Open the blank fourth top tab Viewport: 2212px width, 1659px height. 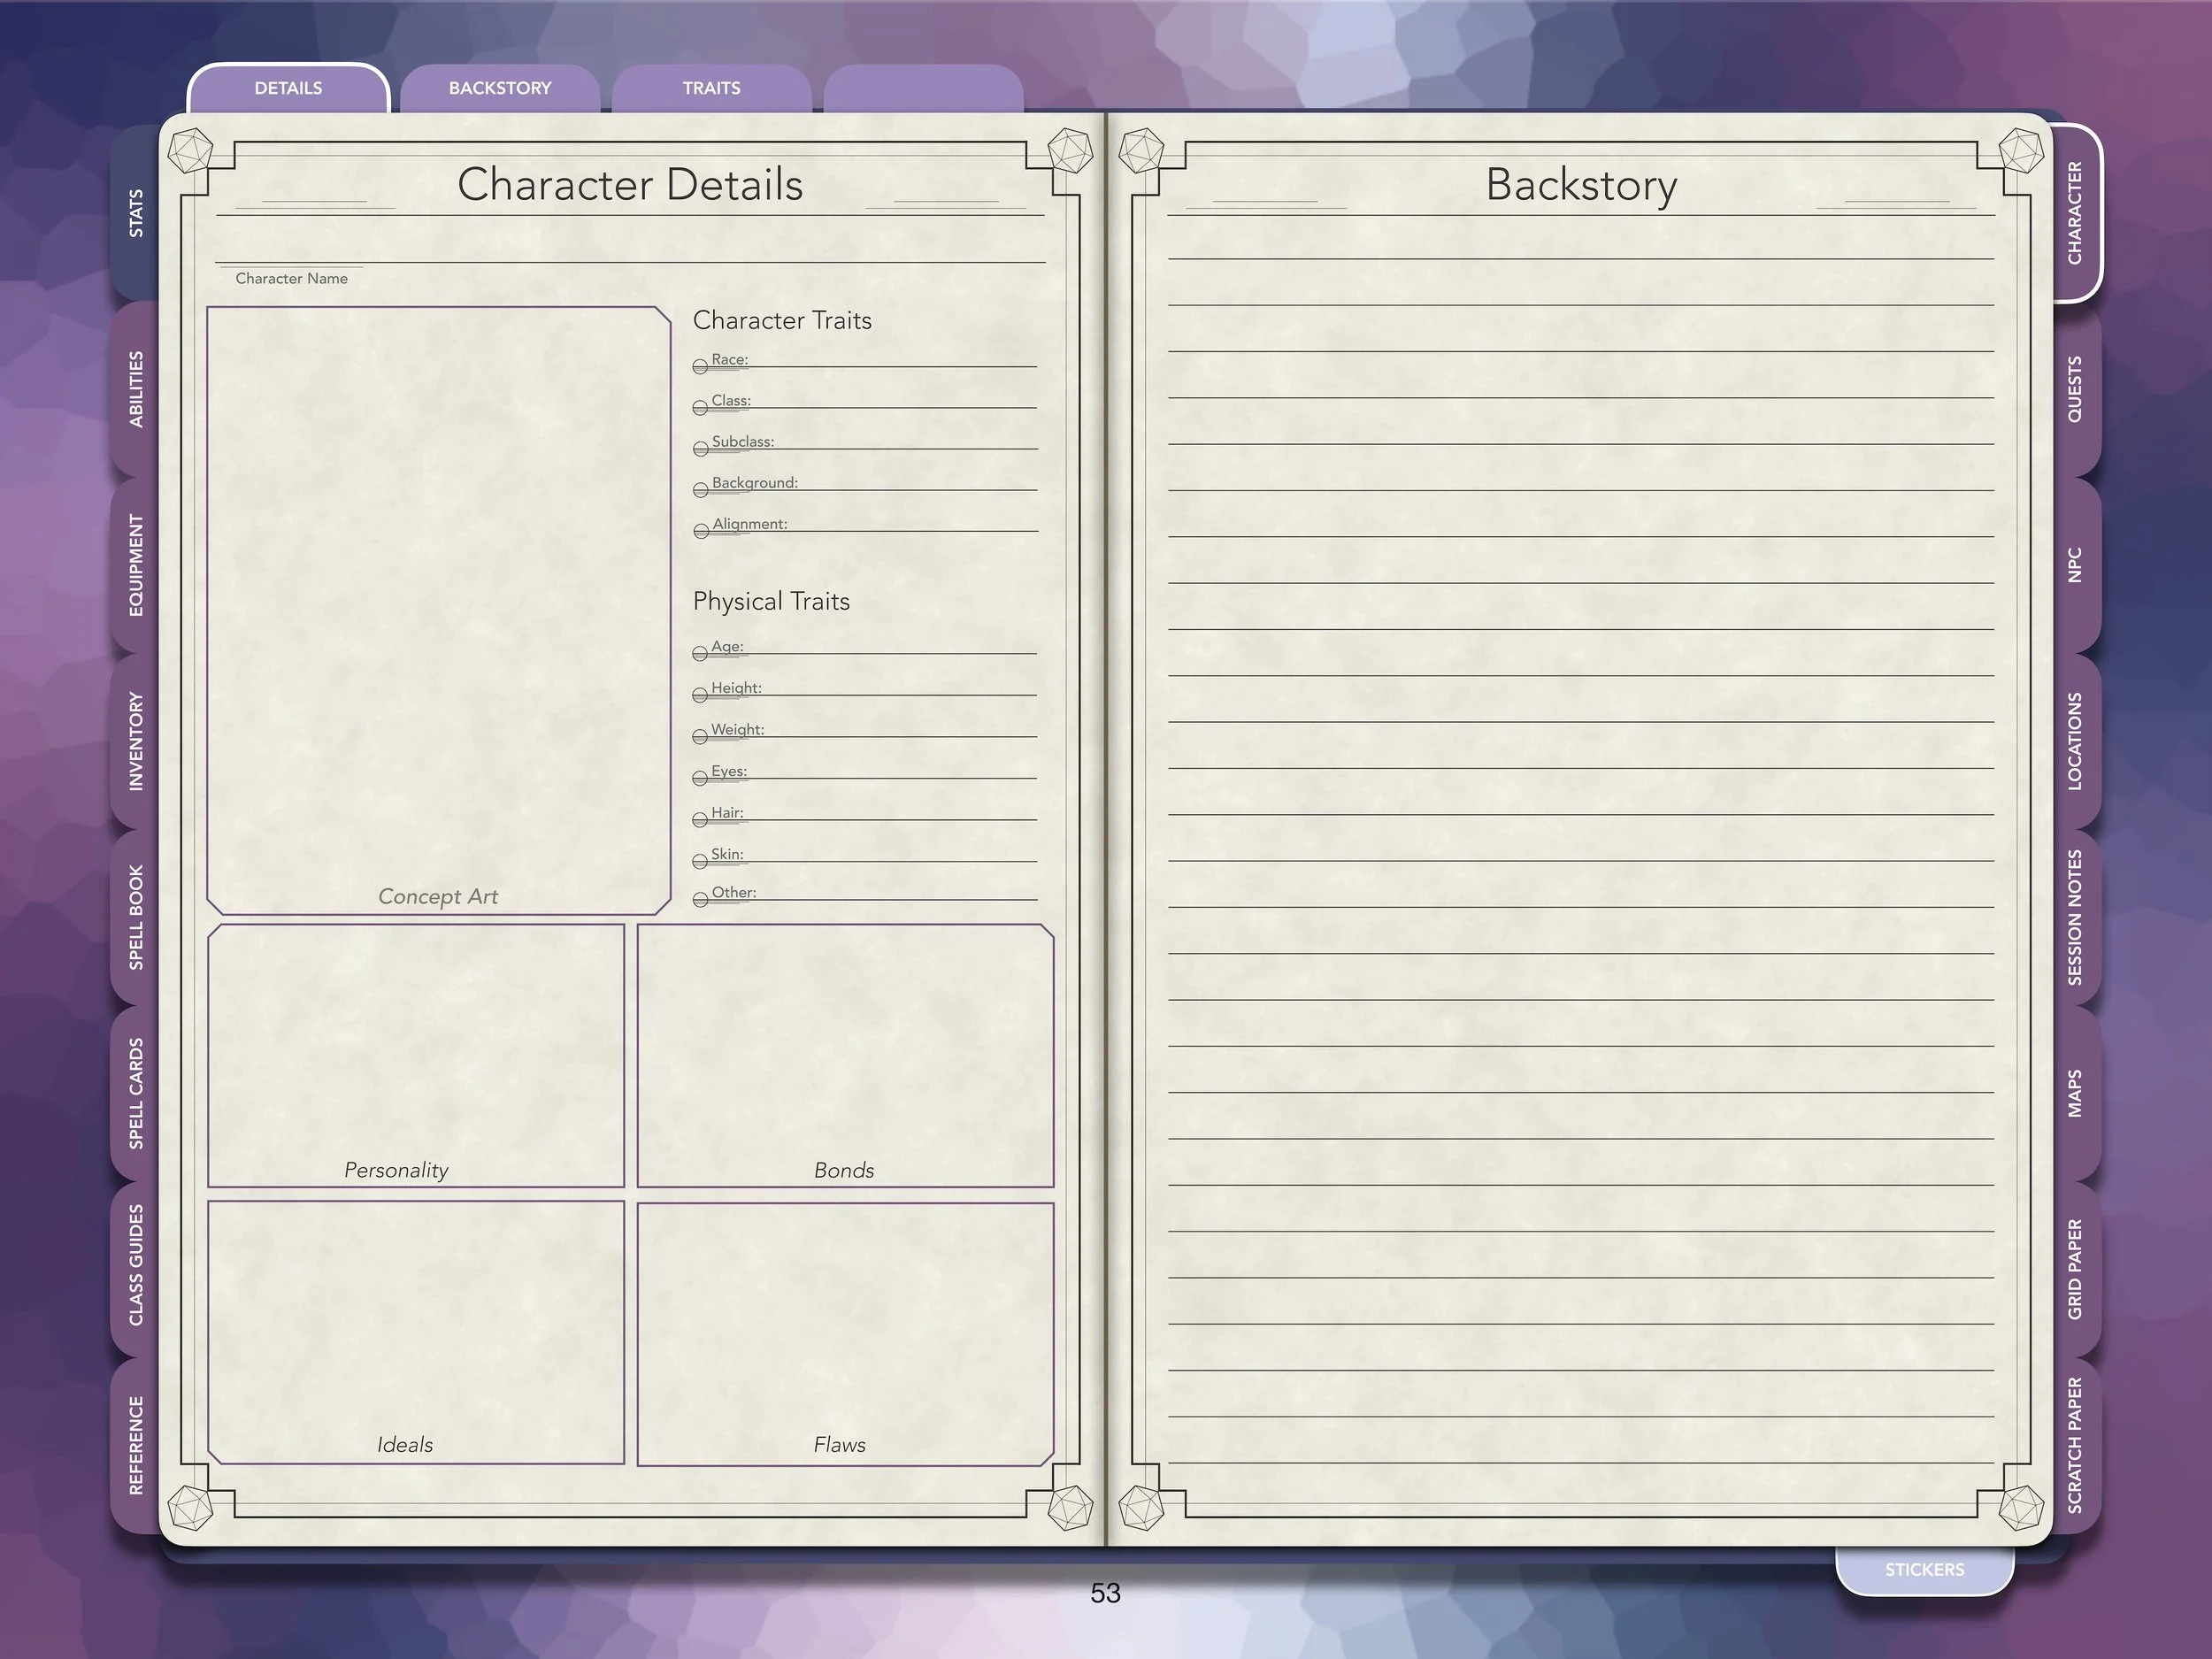pos(922,88)
